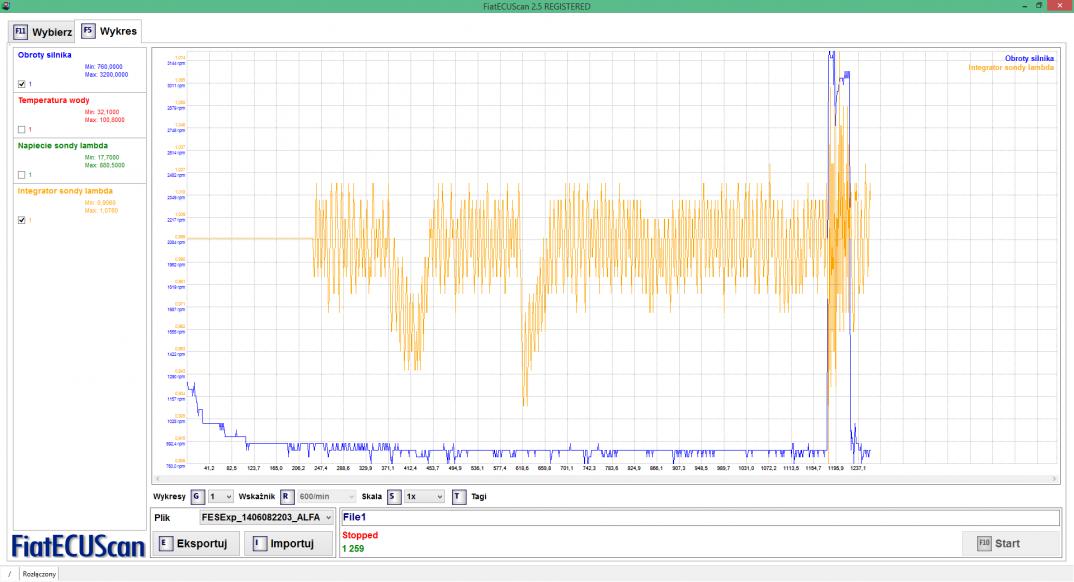Image resolution: width=1074 pixels, height=582 pixels.
Task: Disable the Integrator sondy lambda checkbox
Action: pos(22,220)
